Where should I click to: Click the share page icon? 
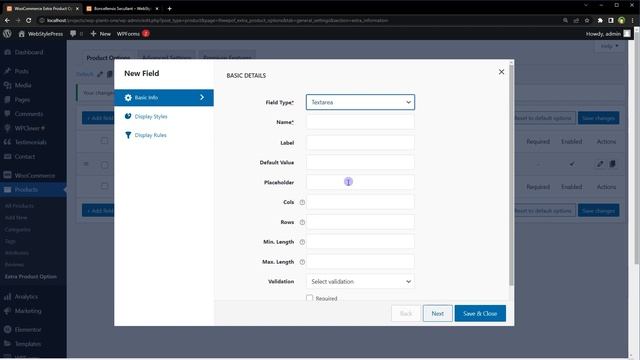pos(576,20)
